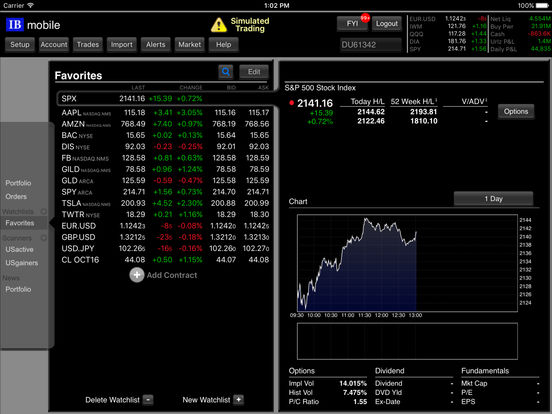Tap the Scanners section circle icon

pos(44,238)
